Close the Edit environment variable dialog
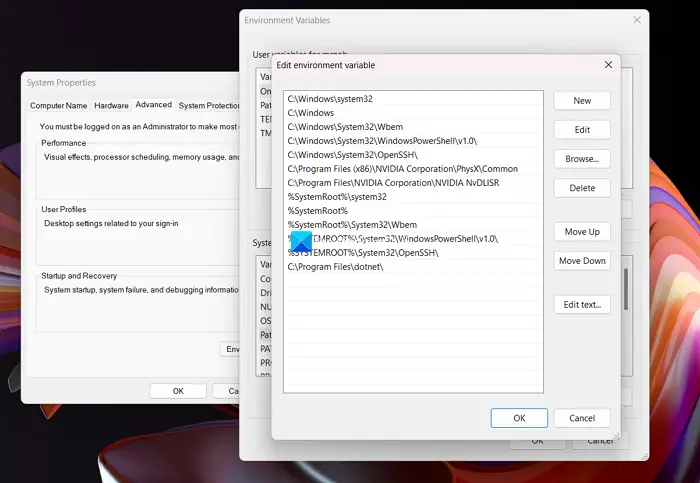 608,65
